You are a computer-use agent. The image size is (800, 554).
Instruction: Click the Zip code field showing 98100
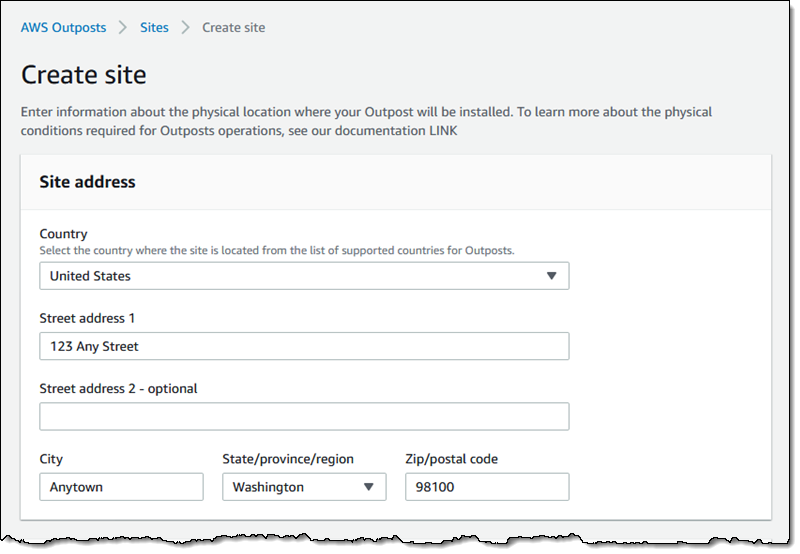point(487,487)
